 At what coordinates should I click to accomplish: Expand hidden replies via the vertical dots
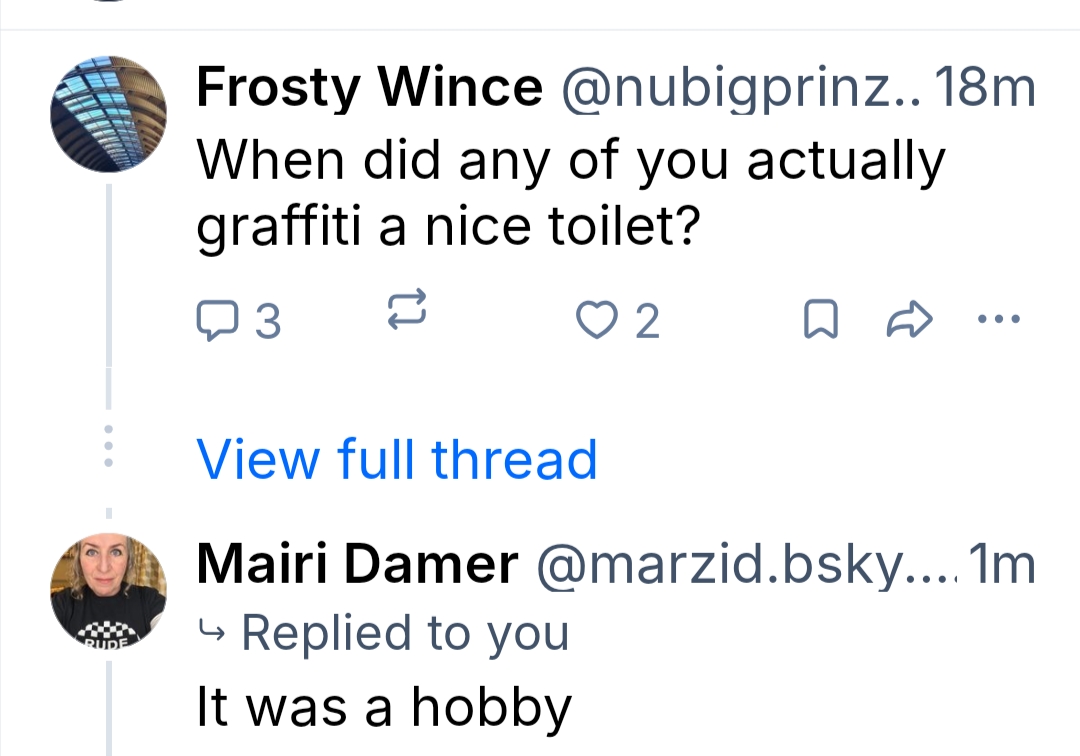point(109,447)
